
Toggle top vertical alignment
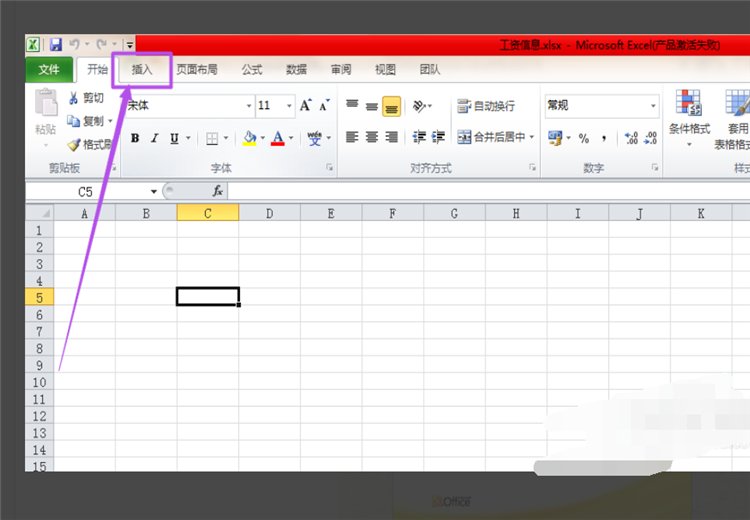(352, 106)
